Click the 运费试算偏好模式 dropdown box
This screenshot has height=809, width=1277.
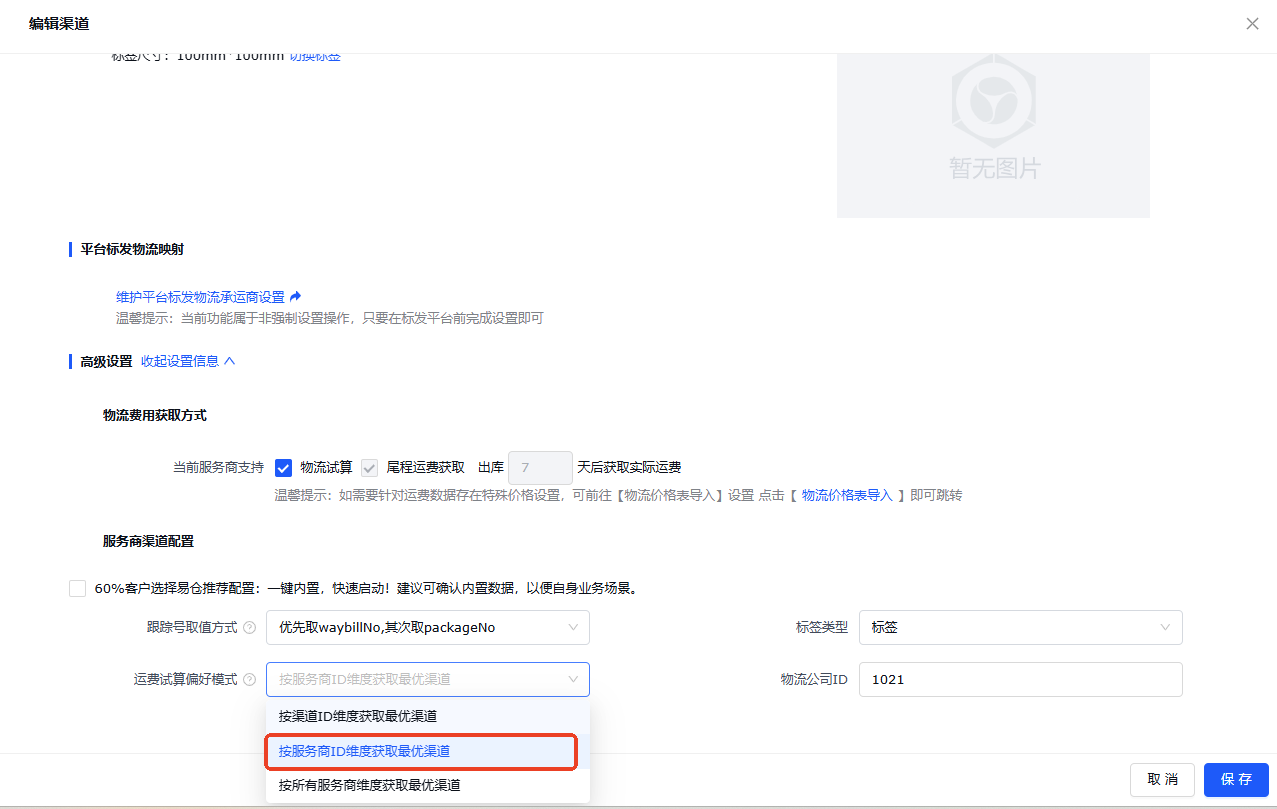click(x=427, y=680)
